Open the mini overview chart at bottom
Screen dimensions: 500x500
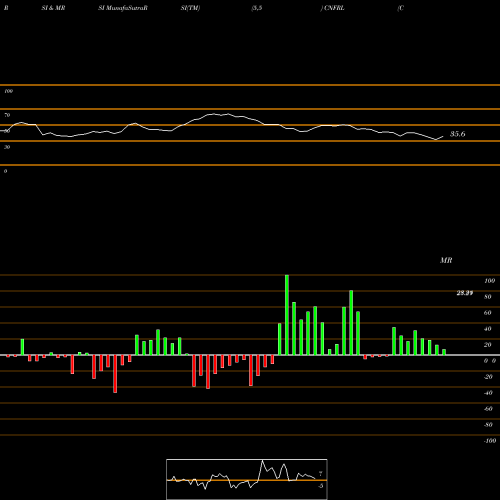tap(247, 479)
